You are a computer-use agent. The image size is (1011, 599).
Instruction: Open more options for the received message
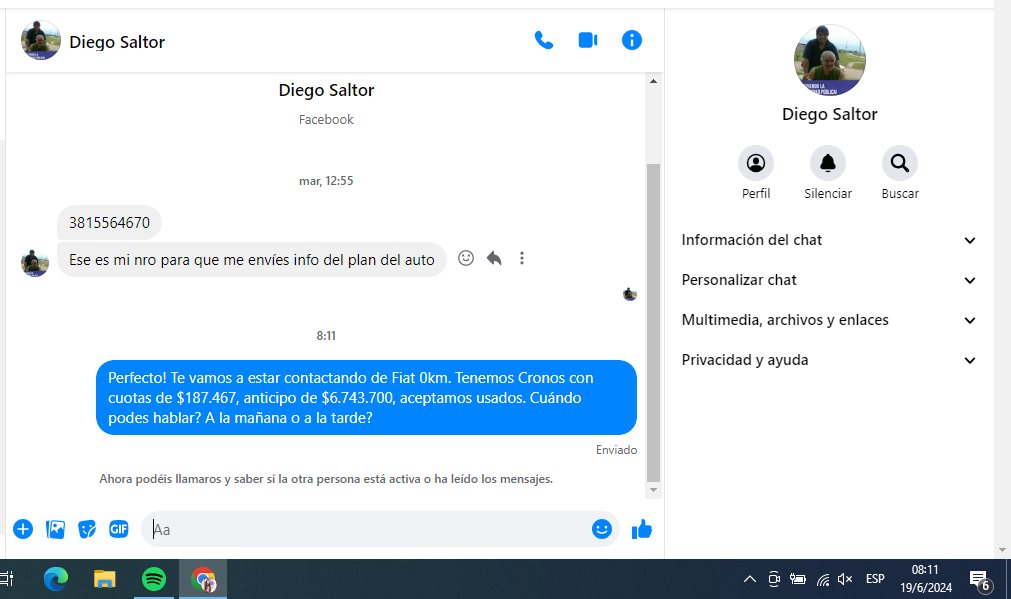pyautogui.click(x=522, y=258)
